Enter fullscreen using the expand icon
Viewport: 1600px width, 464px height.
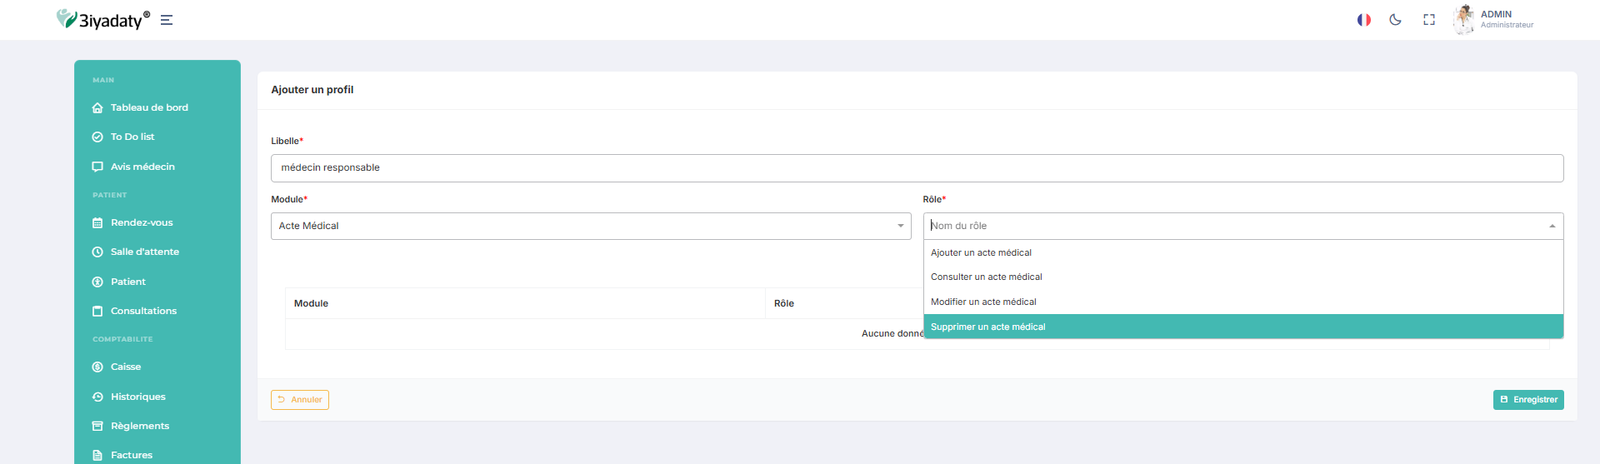pos(1429,20)
